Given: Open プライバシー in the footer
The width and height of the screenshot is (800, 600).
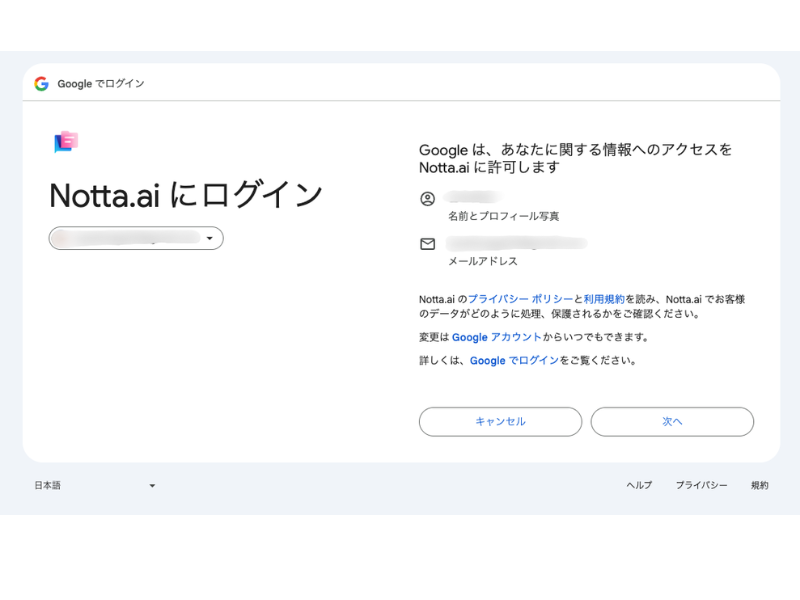Looking at the screenshot, I should pos(701,485).
